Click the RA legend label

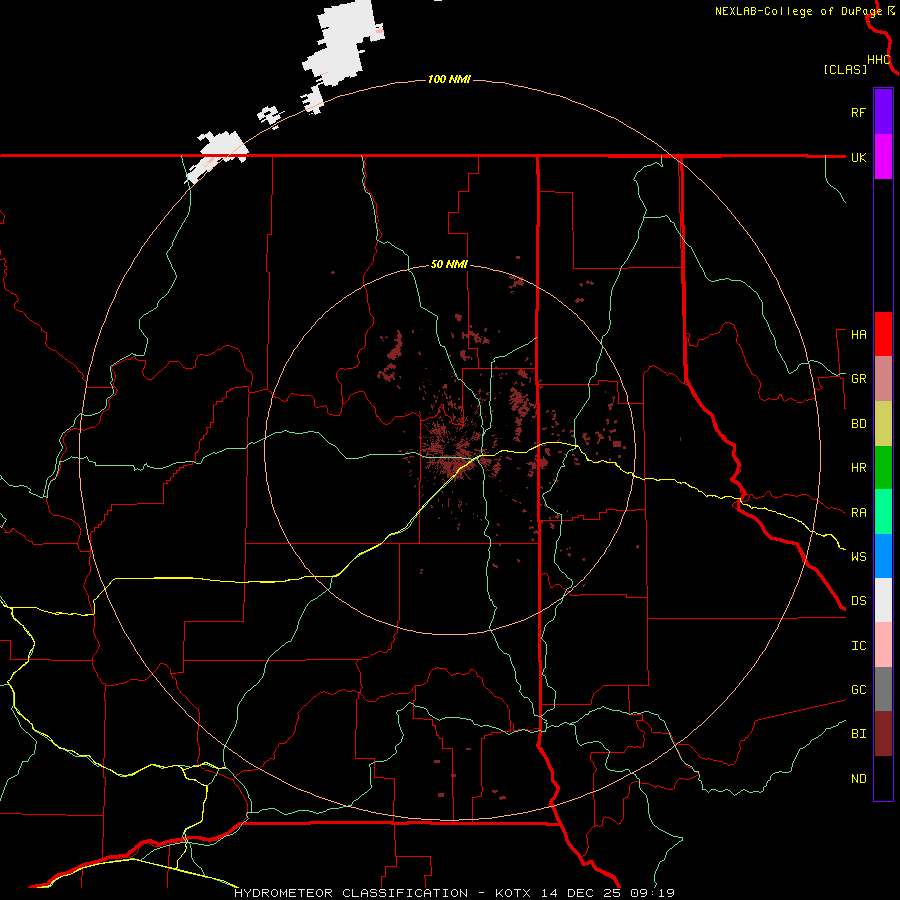point(858,512)
